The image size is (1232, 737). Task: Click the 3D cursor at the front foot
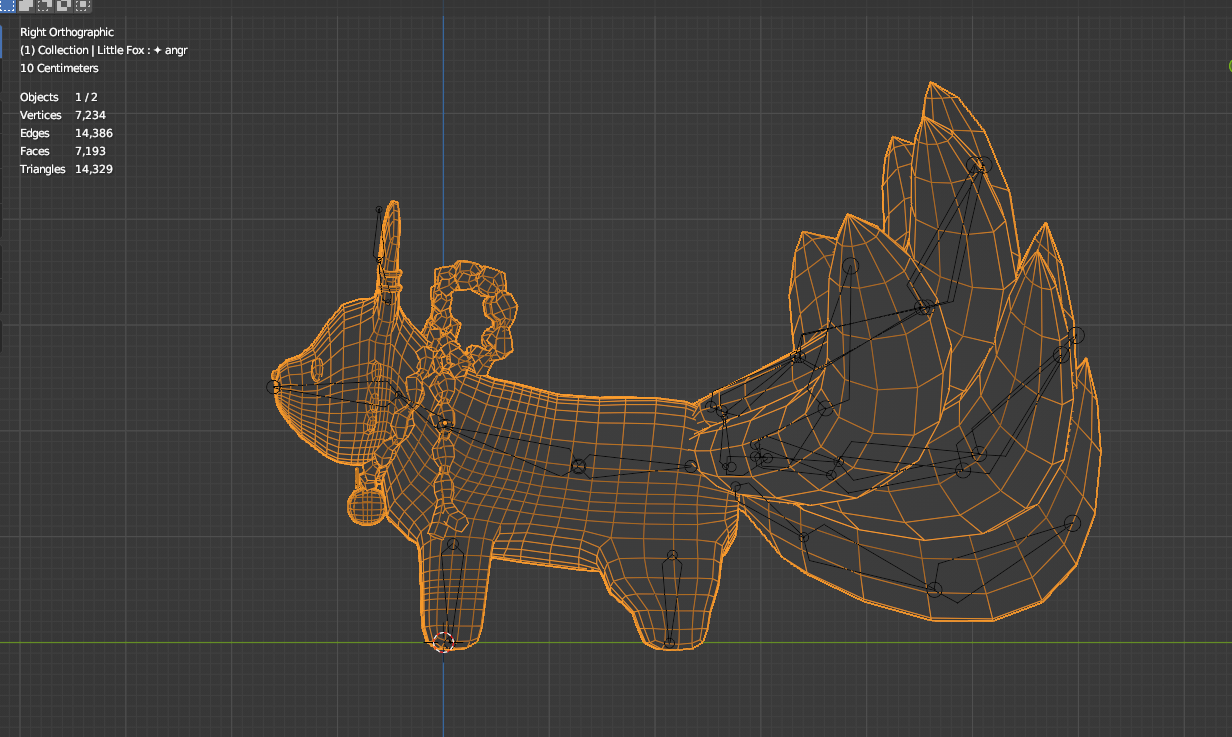[444, 641]
